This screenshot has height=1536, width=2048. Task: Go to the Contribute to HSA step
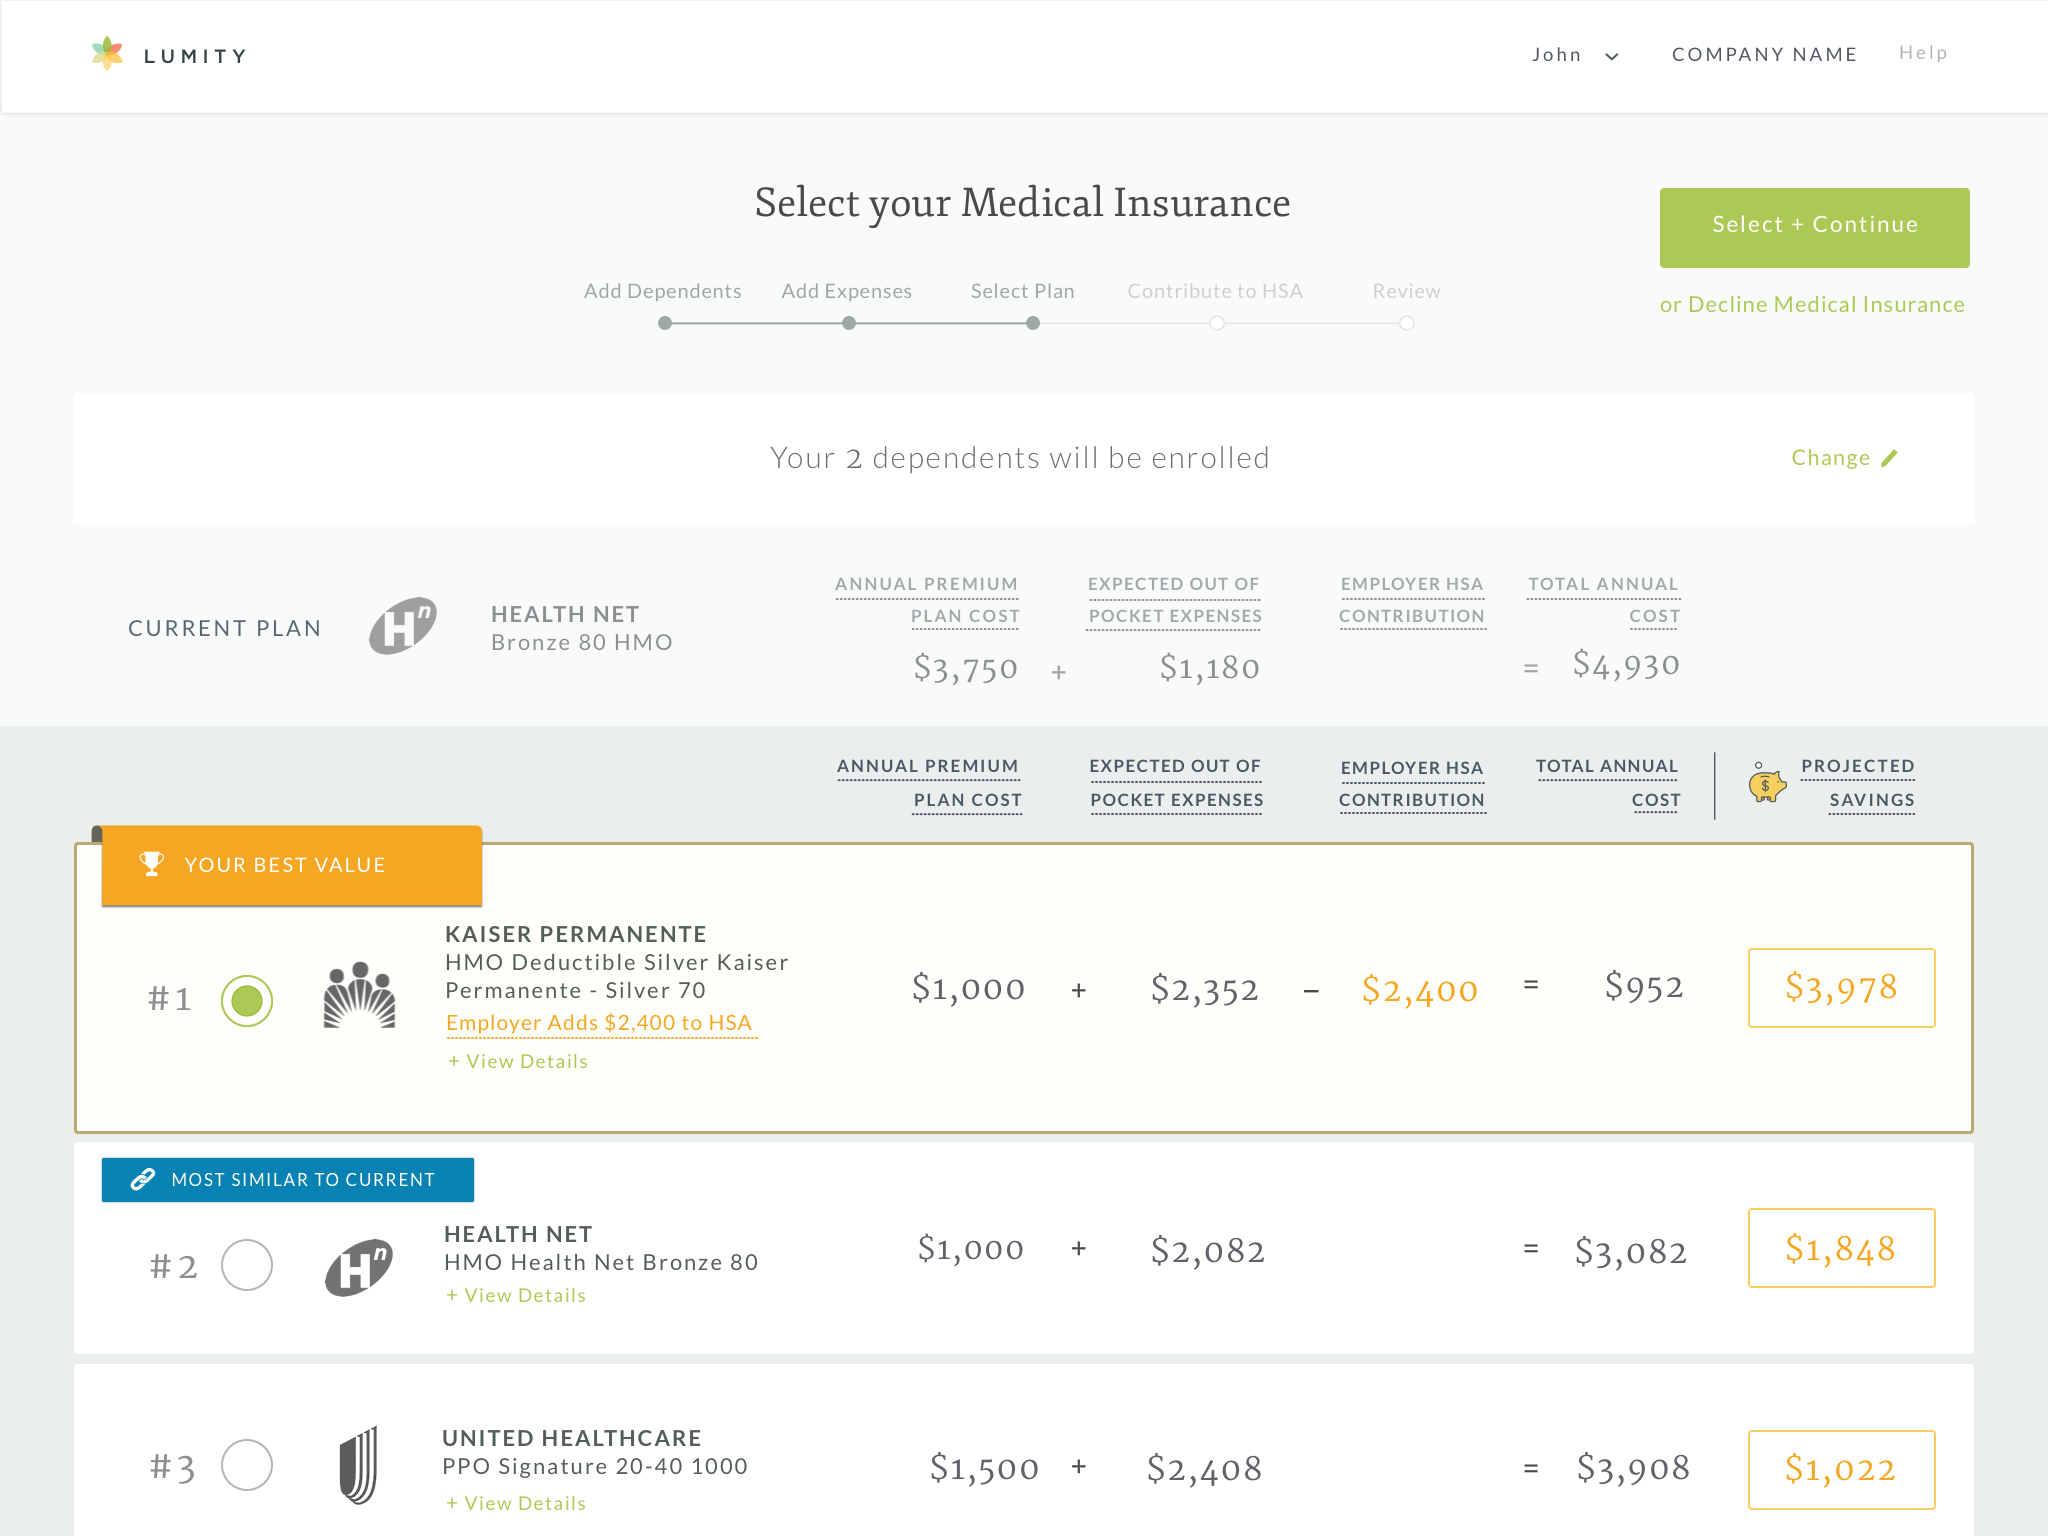pos(1215,291)
